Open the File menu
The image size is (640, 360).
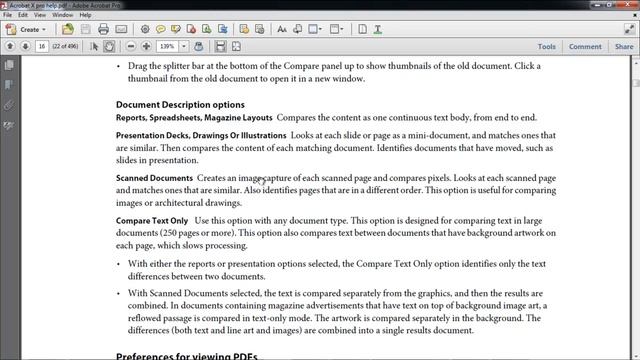pyautogui.click(x=7, y=15)
